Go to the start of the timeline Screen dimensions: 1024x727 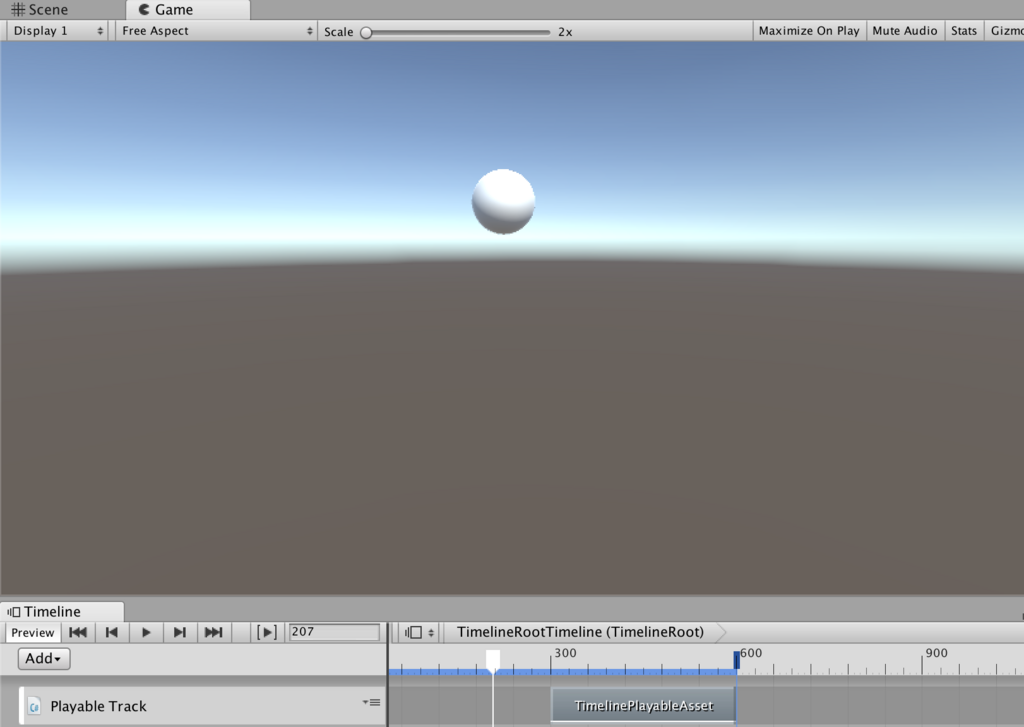point(78,632)
